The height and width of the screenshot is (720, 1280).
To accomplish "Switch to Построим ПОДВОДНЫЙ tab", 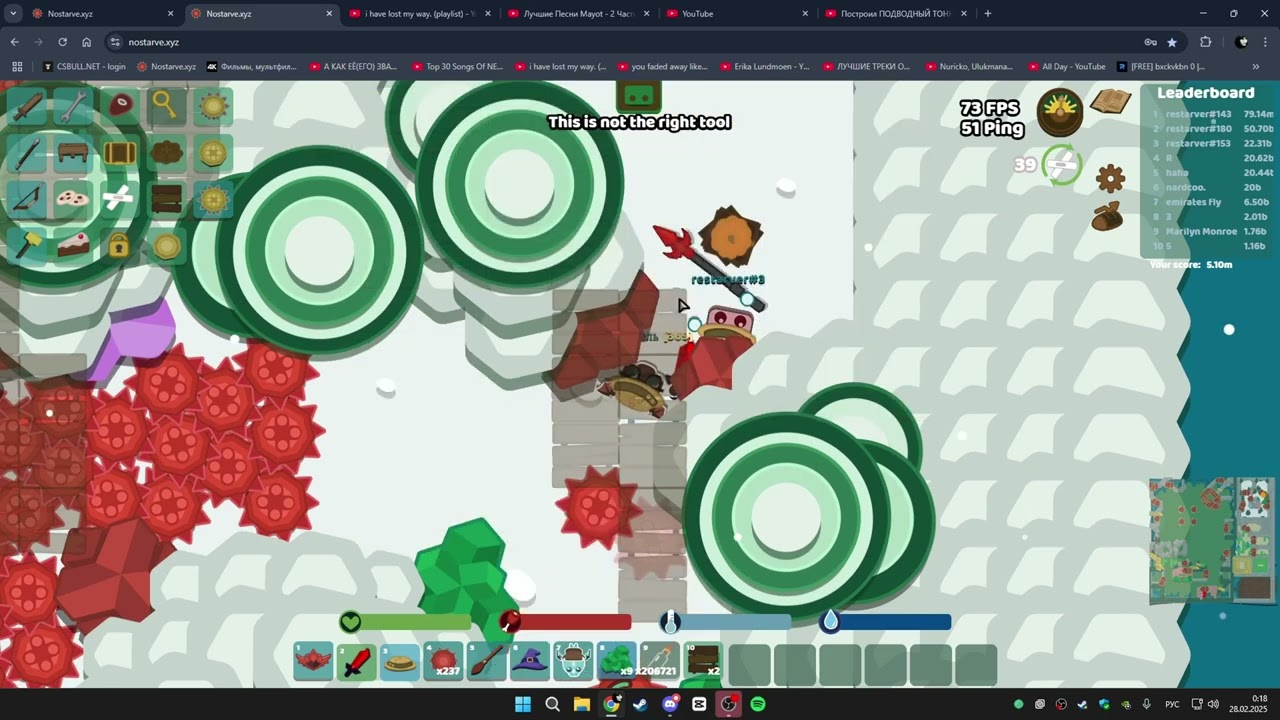I will tap(896, 14).
